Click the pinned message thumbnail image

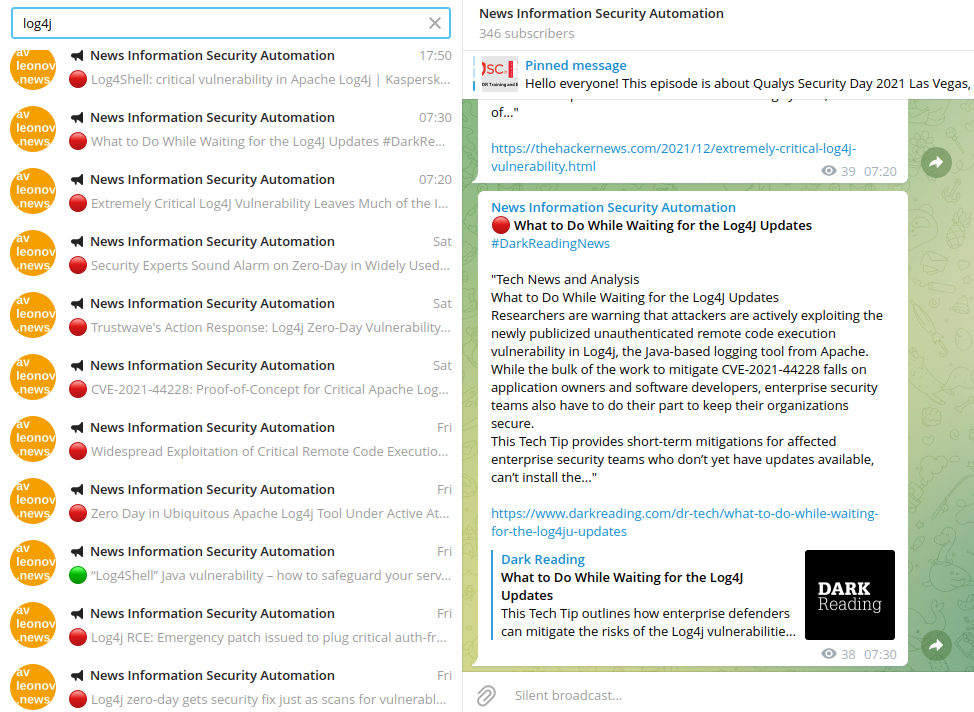499,75
